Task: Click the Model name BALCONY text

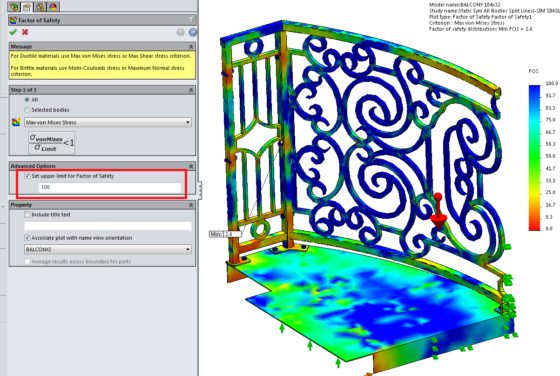Action: pos(465,5)
